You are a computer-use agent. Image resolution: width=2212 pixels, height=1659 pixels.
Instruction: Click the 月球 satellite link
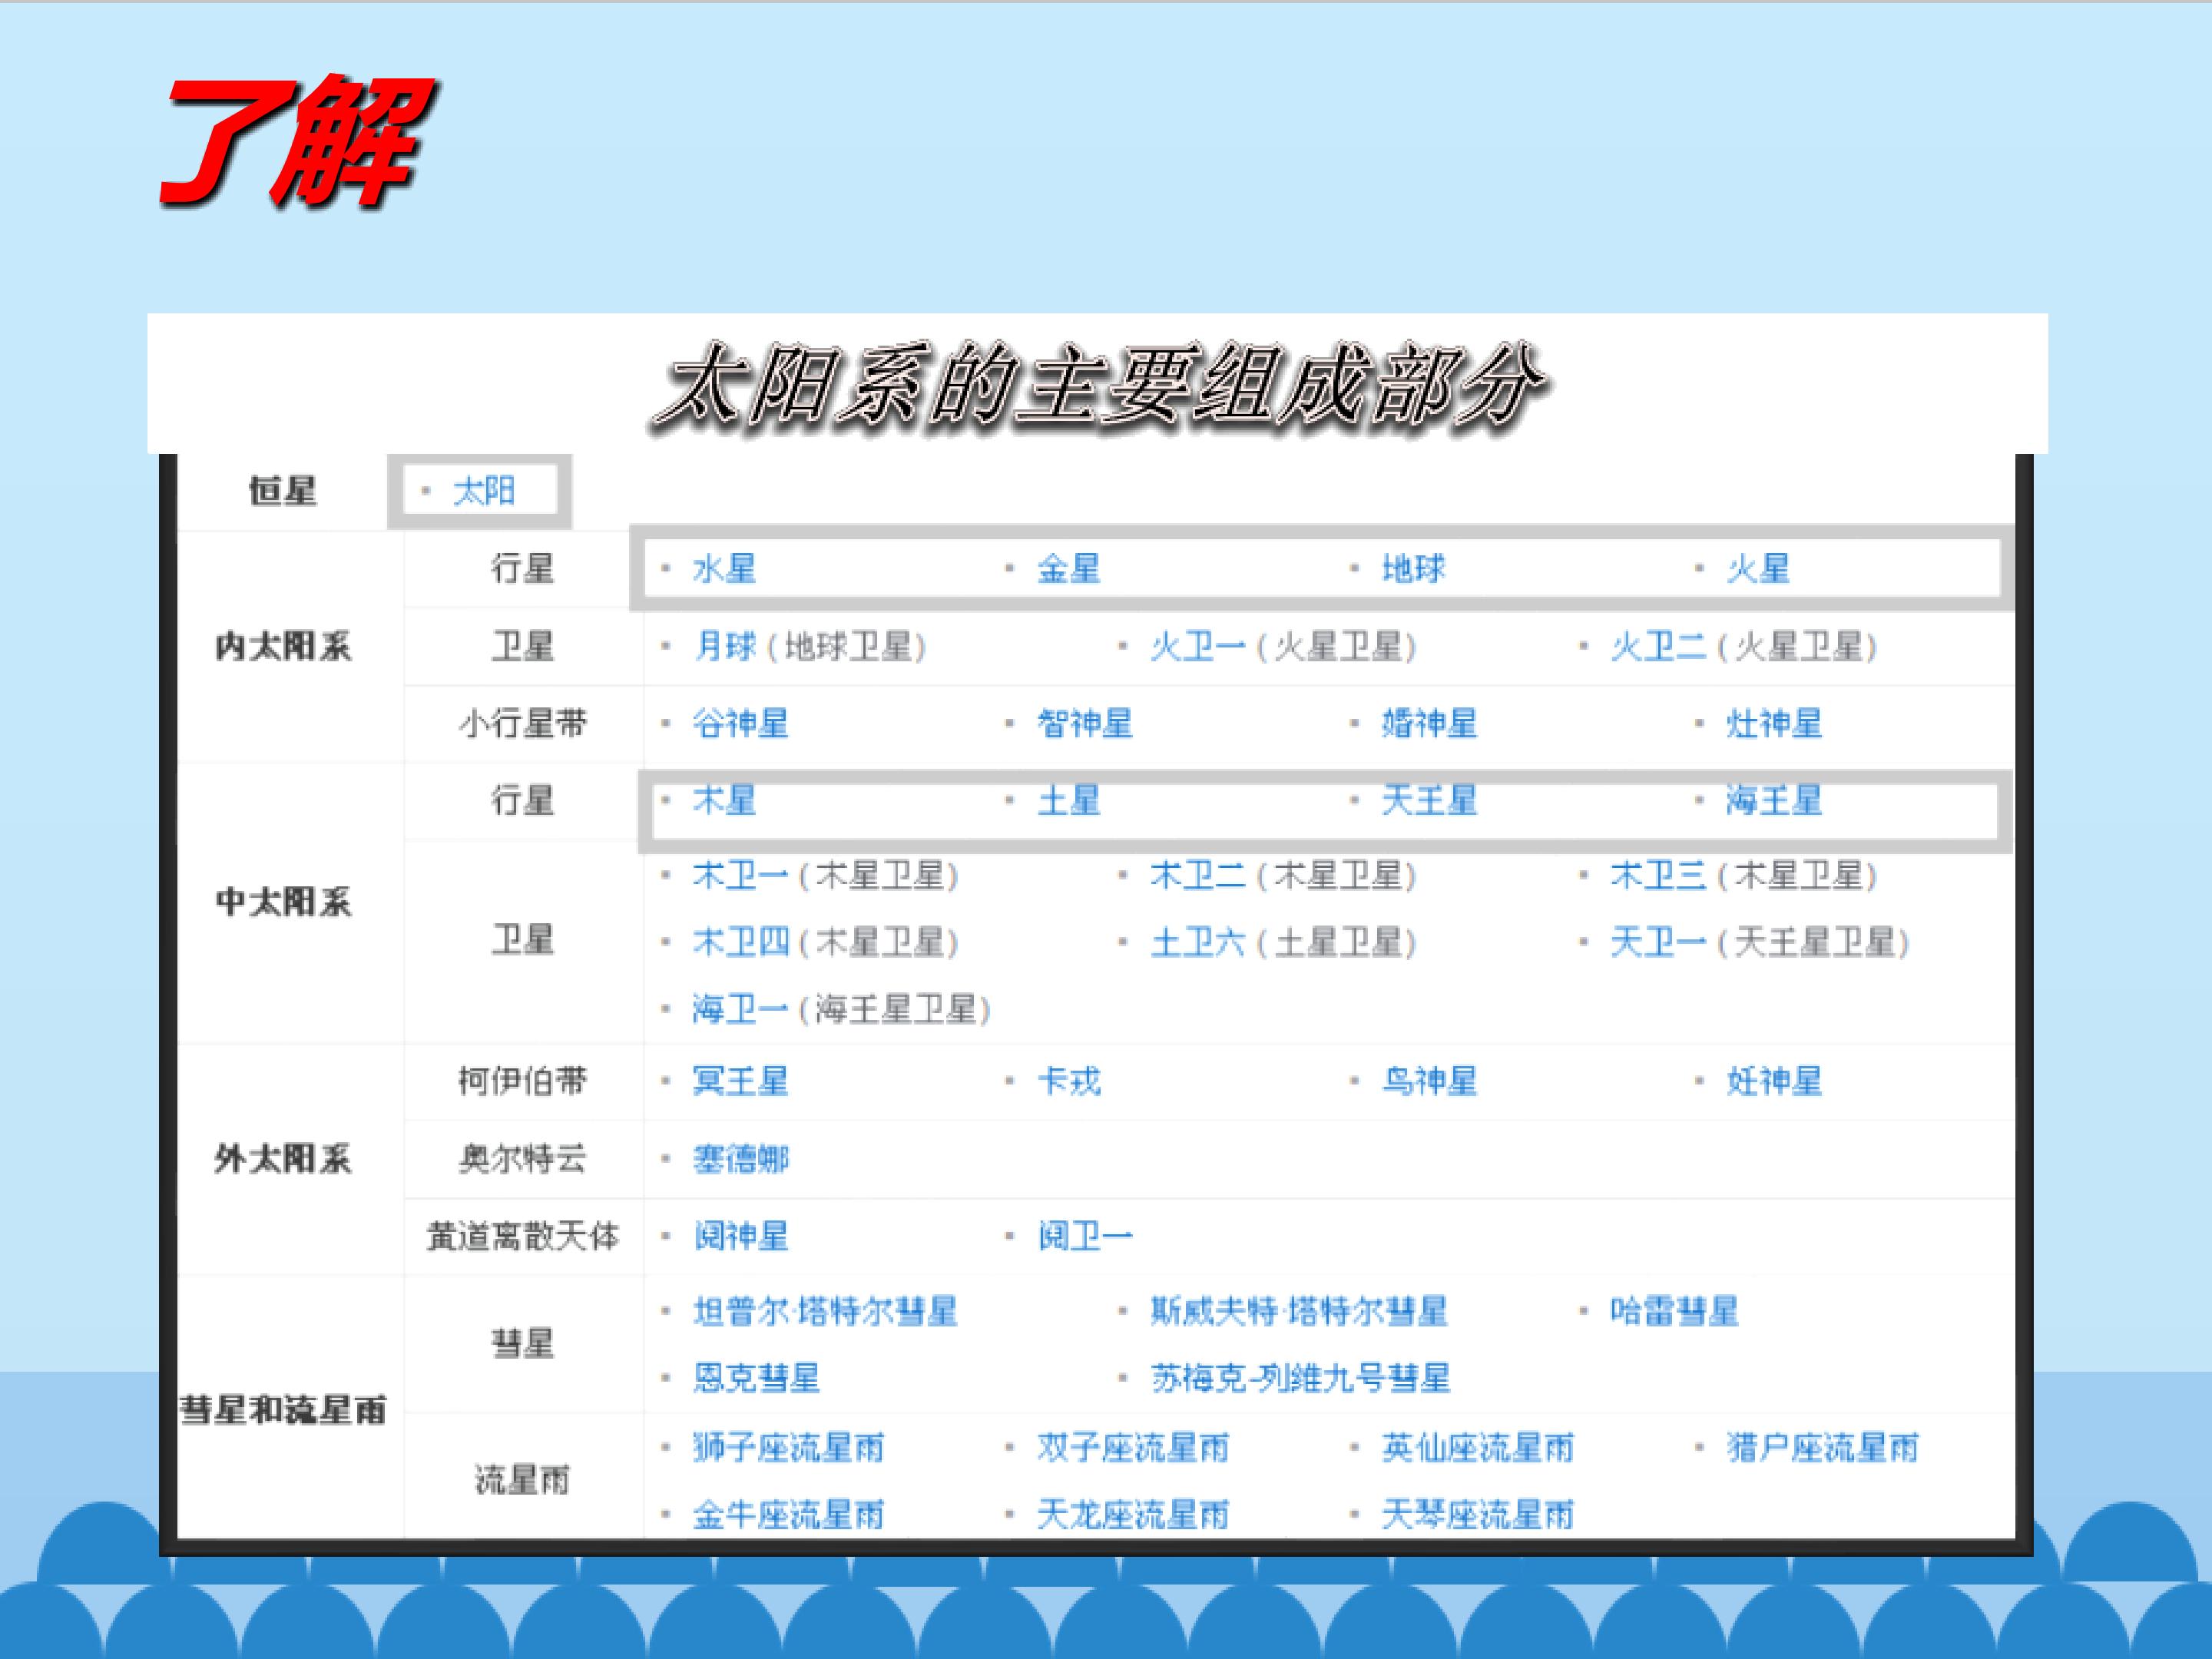725,647
